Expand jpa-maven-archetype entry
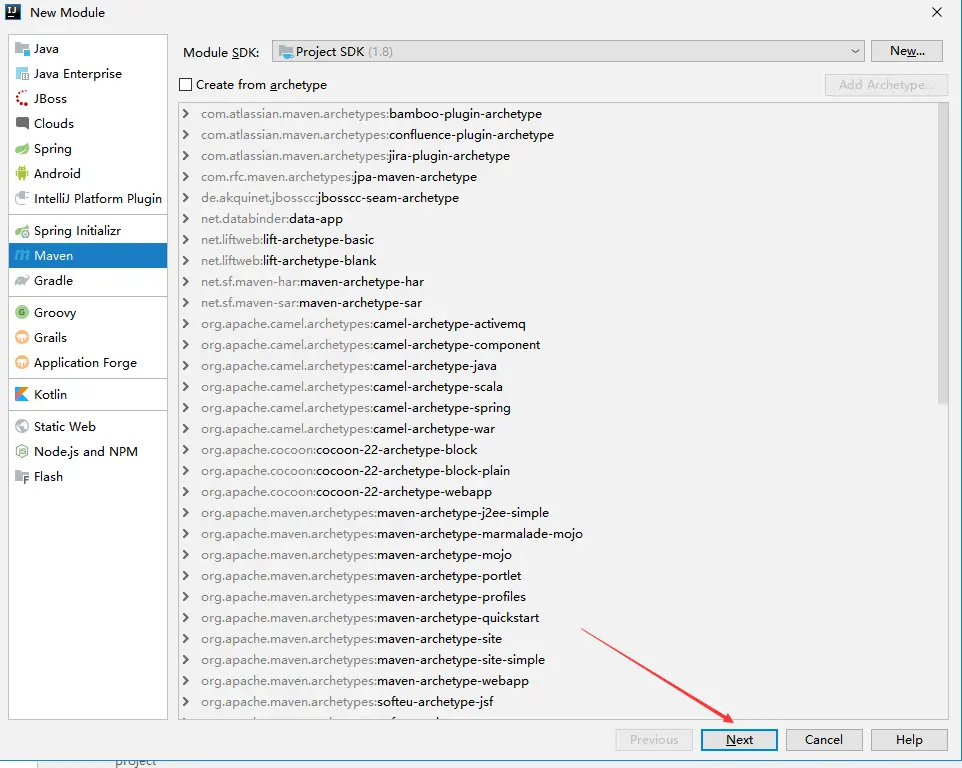The height and width of the screenshot is (768, 962). click(185, 177)
